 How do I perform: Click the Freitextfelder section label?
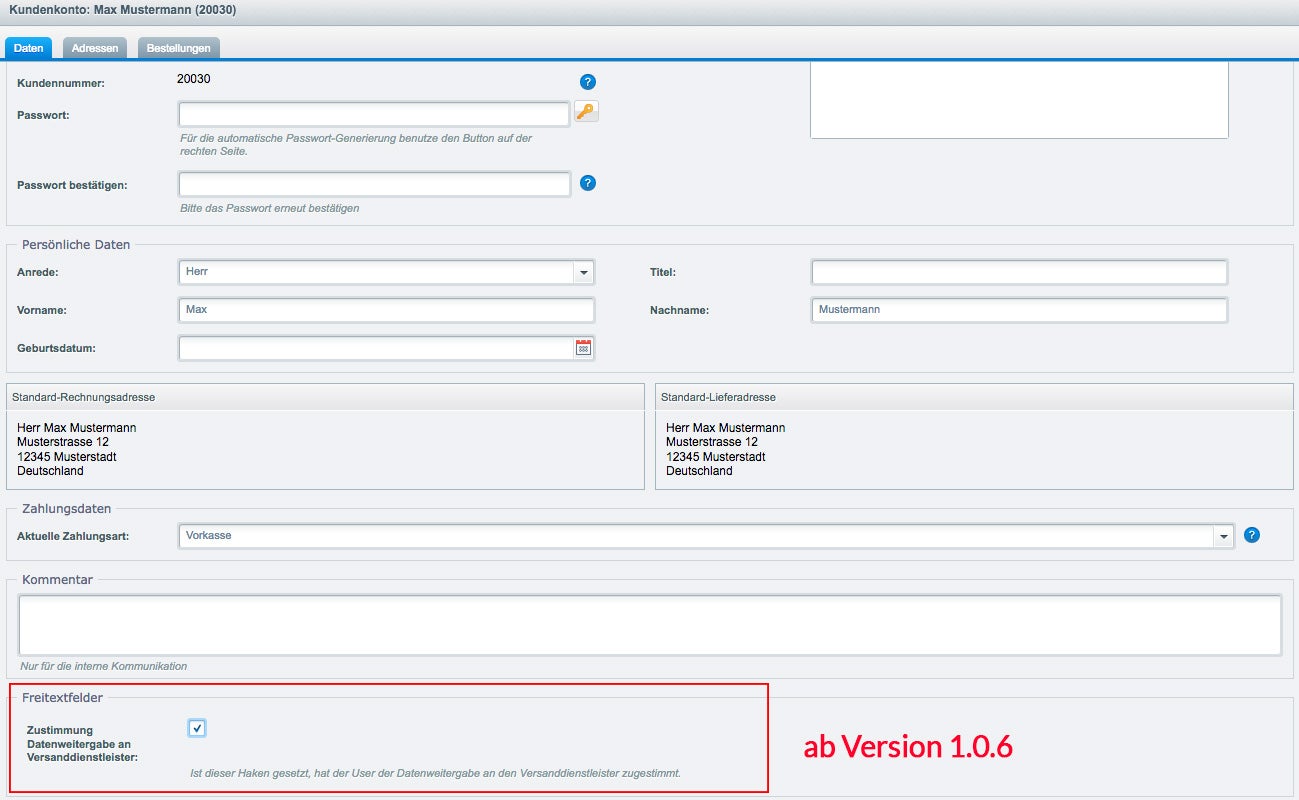(x=62, y=698)
